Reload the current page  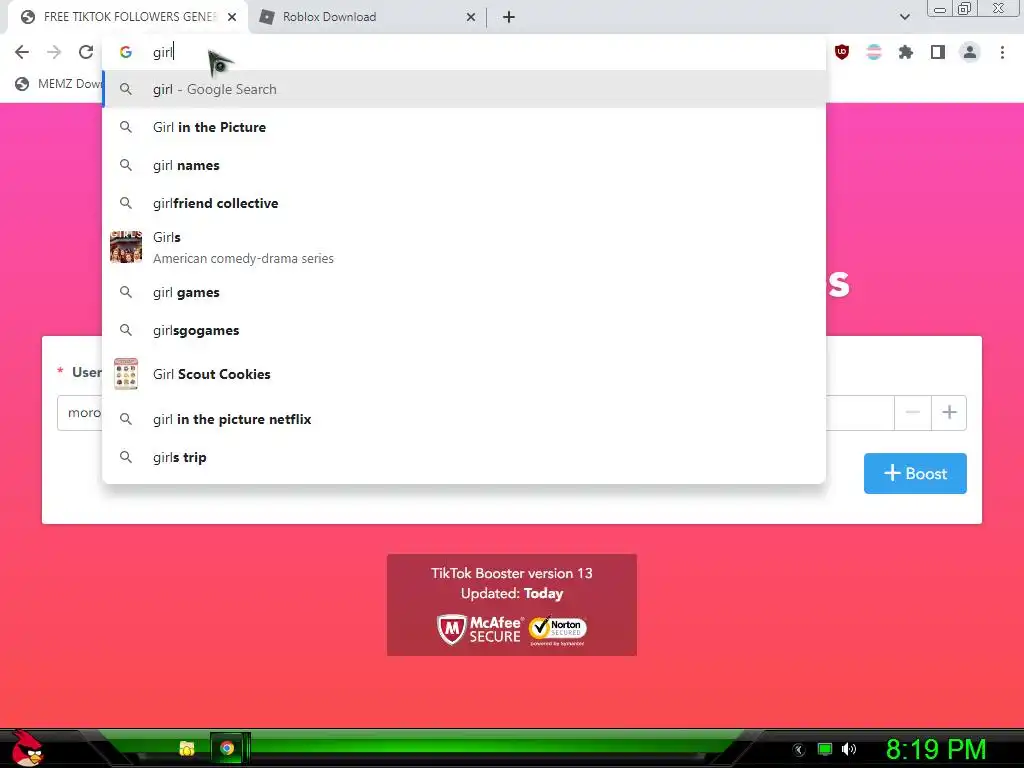tap(86, 52)
